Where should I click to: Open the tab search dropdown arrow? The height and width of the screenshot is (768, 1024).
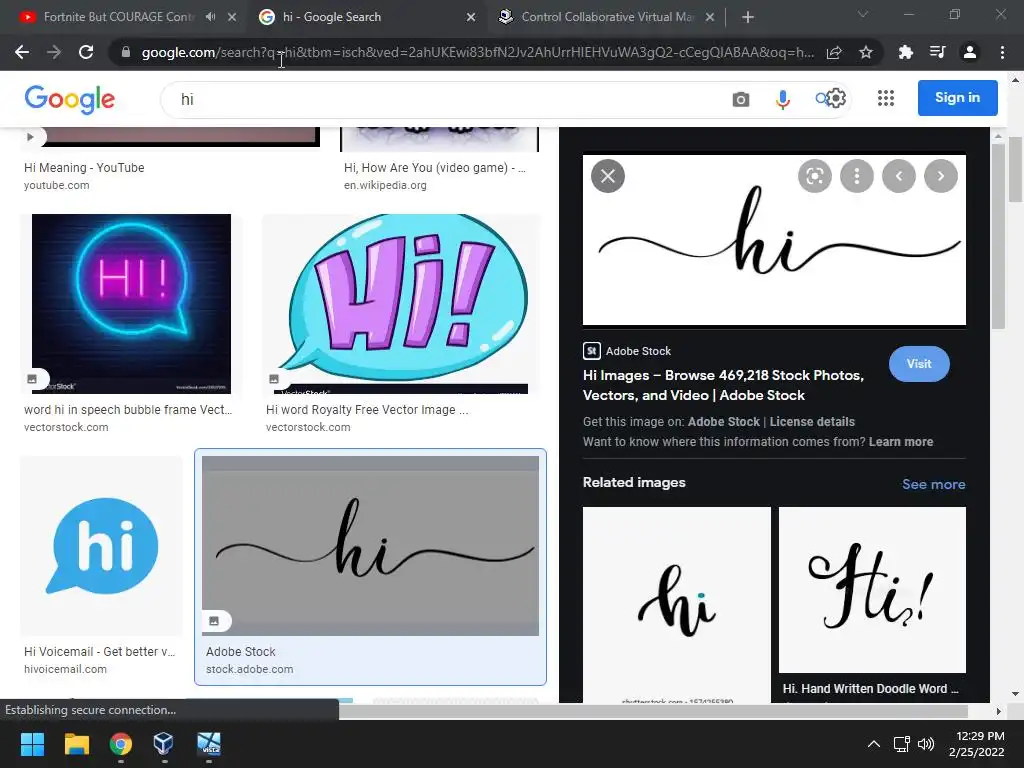click(863, 14)
